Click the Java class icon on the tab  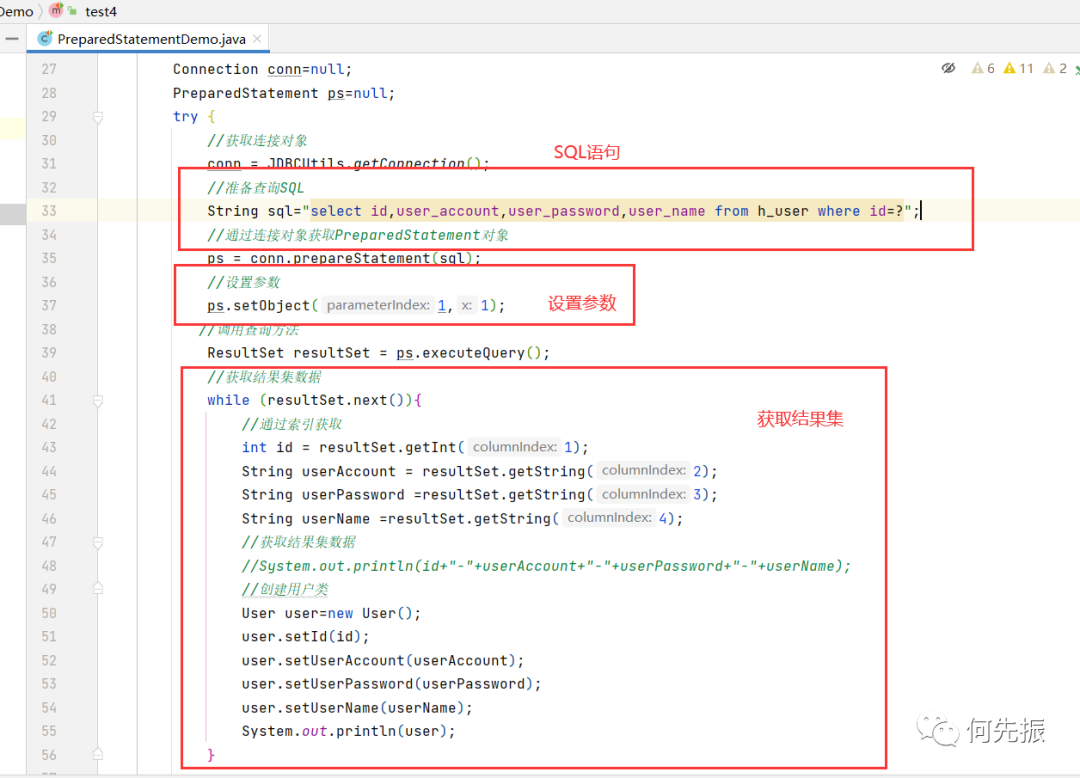pos(45,39)
